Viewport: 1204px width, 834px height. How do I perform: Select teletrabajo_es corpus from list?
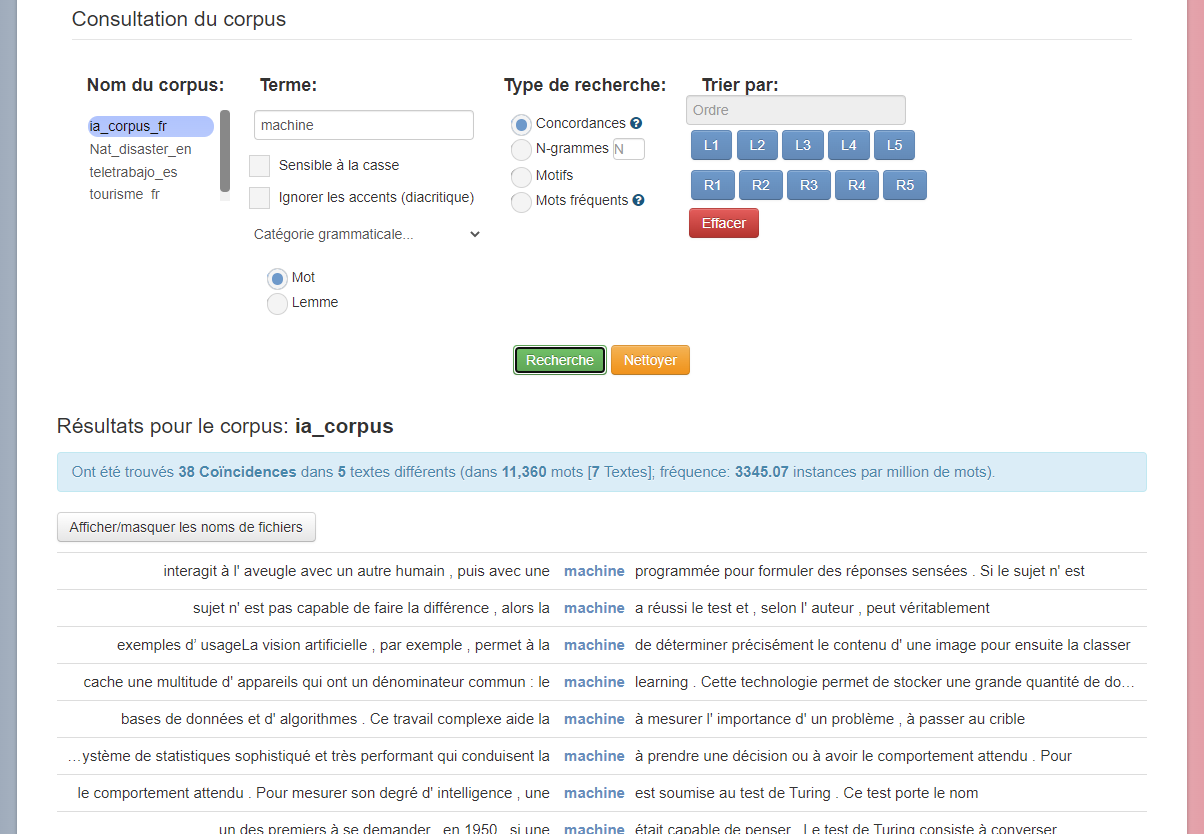coord(133,172)
